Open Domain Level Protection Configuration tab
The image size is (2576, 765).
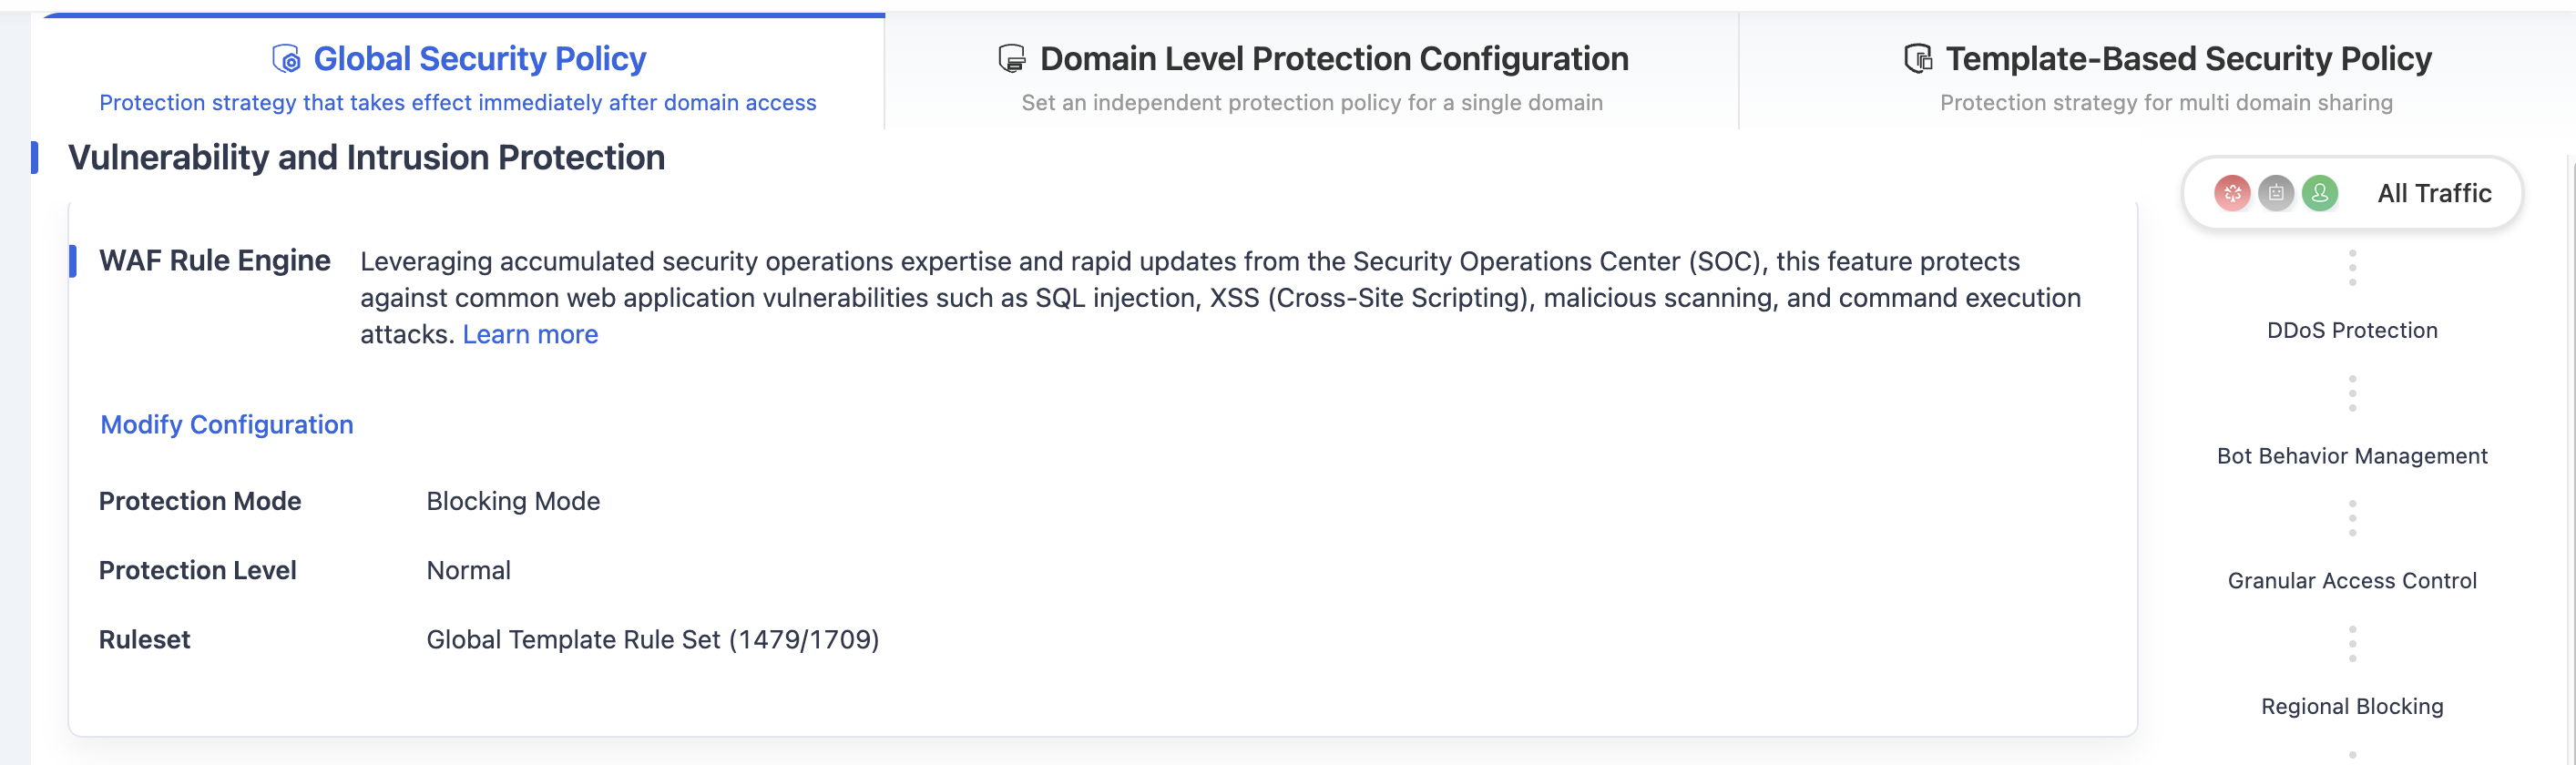point(1312,73)
